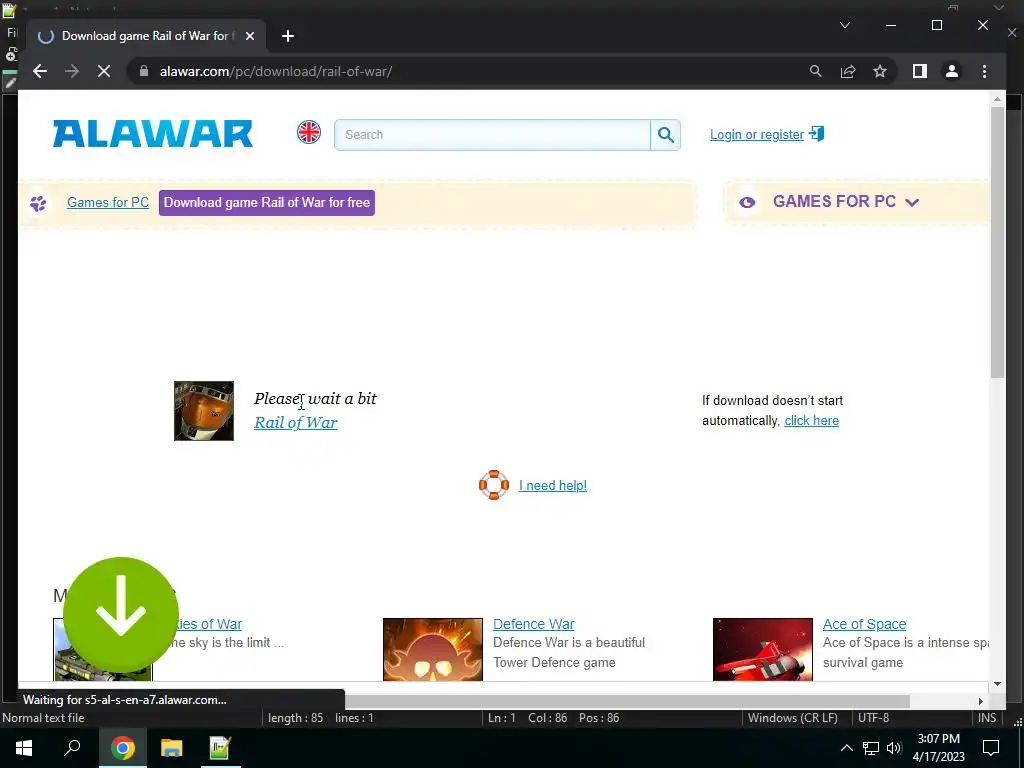Click the login door icon
The height and width of the screenshot is (768, 1024).
click(816, 134)
